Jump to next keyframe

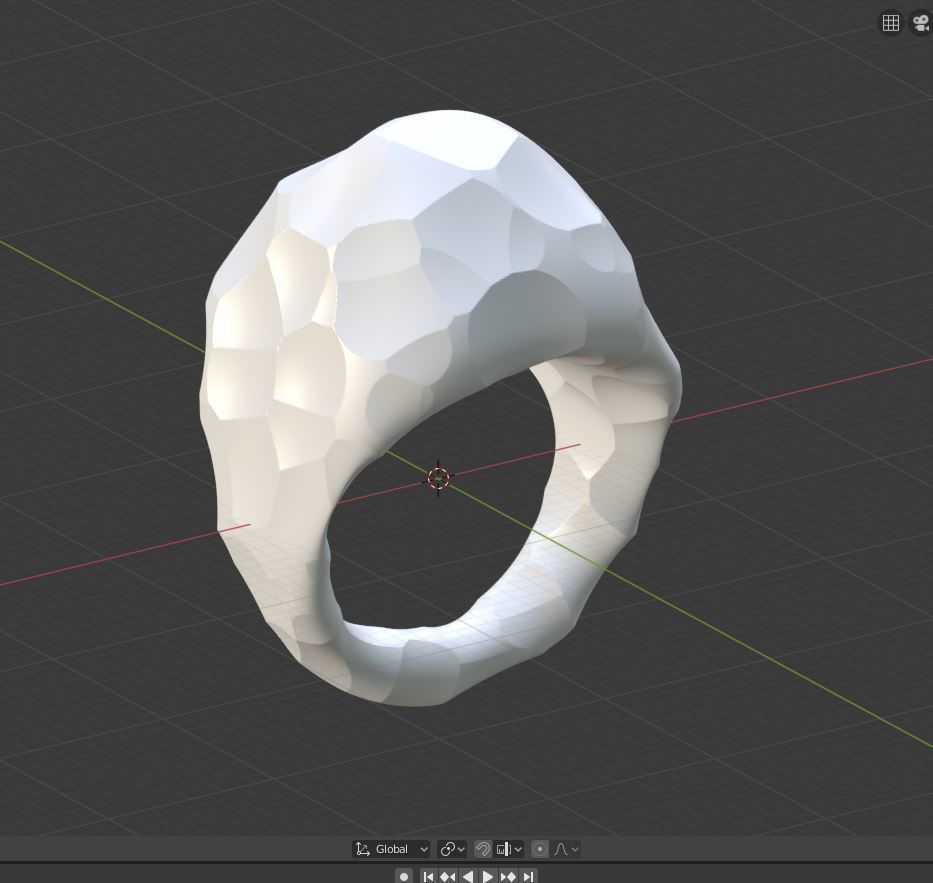click(508, 876)
